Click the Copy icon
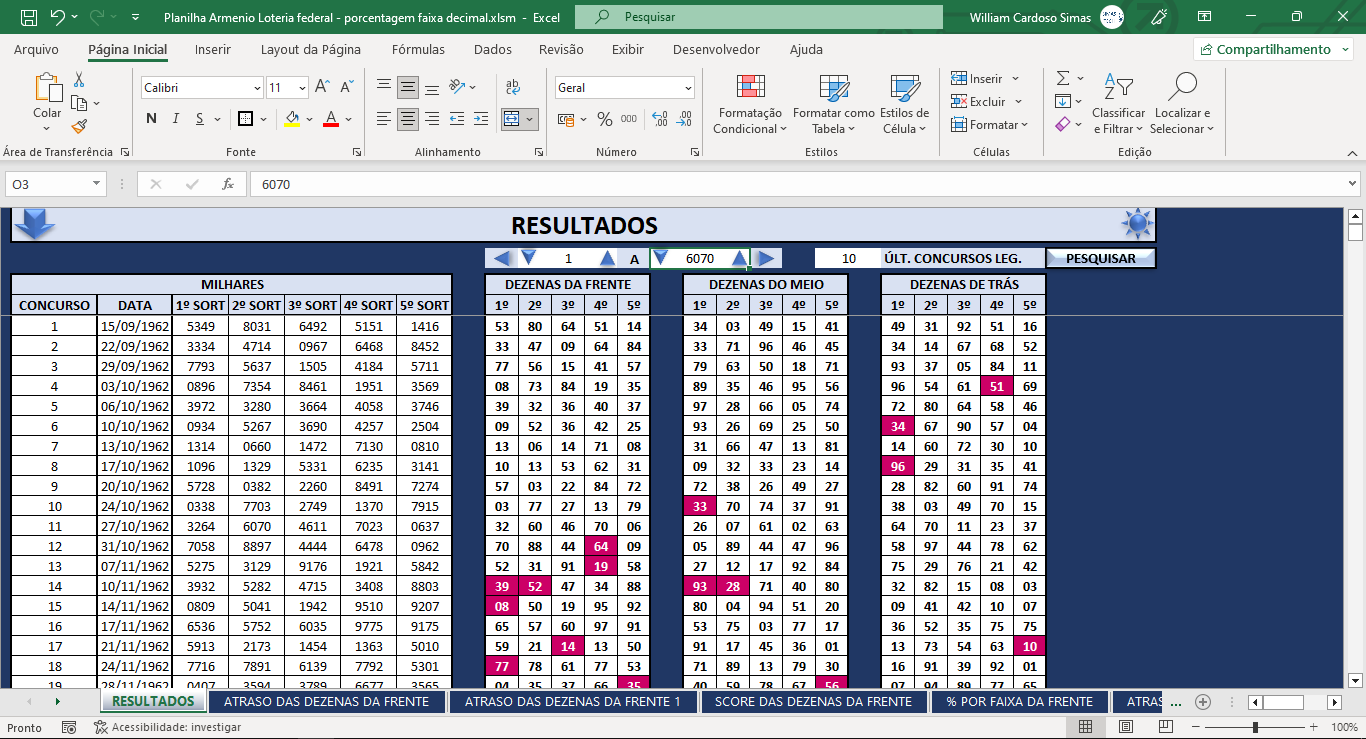This screenshot has height=739, width=1366. tap(79, 103)
